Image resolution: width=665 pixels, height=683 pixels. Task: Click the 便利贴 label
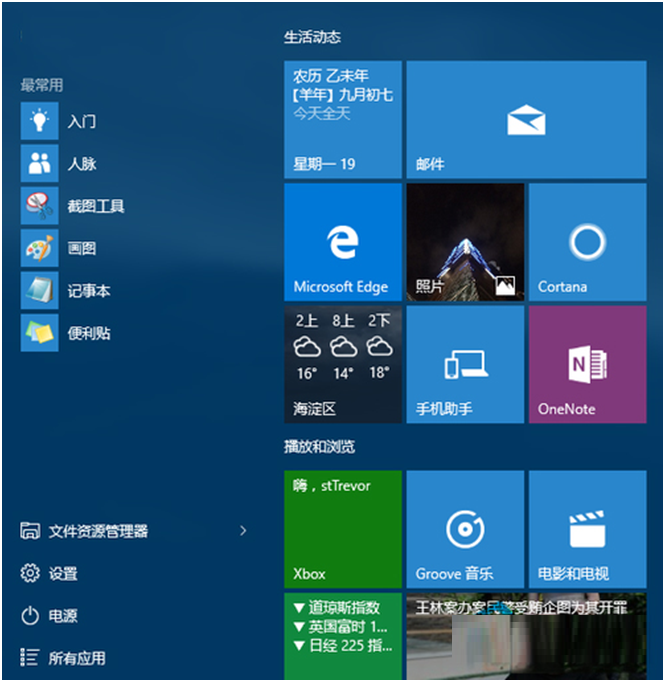pyautogui.click(x=89, y=333)
